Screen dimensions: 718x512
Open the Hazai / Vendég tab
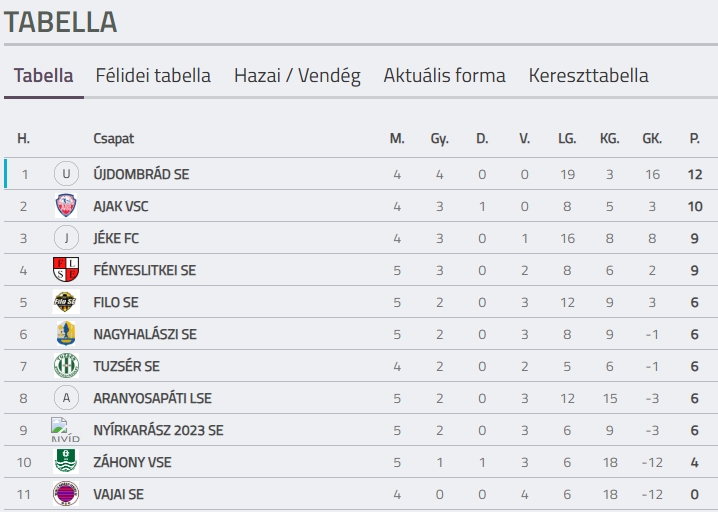click(297, 76)
